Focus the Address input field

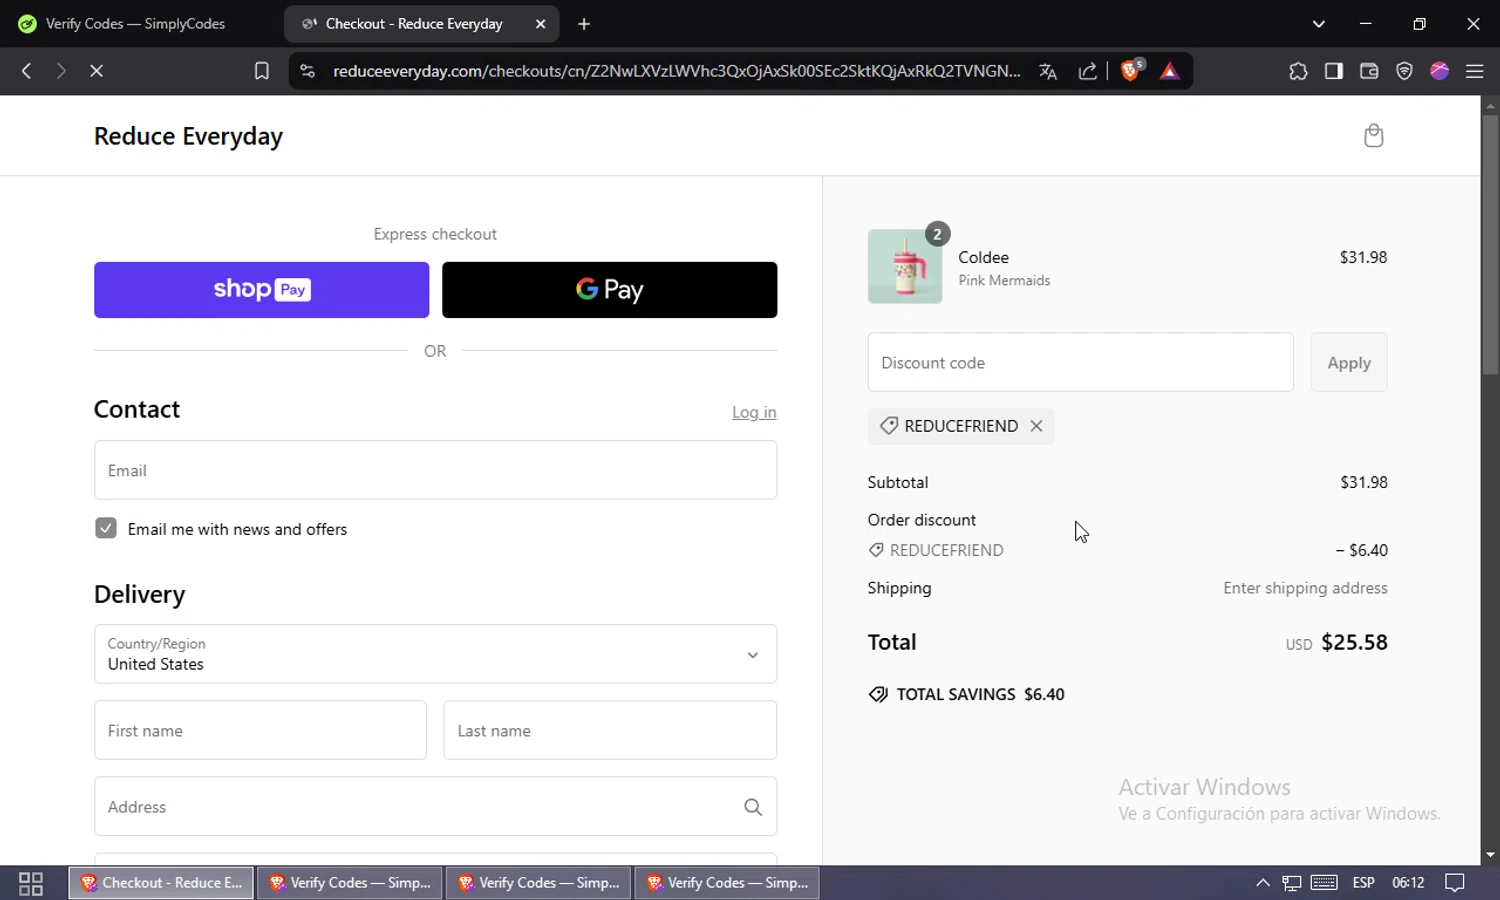(x=435, y=806)
